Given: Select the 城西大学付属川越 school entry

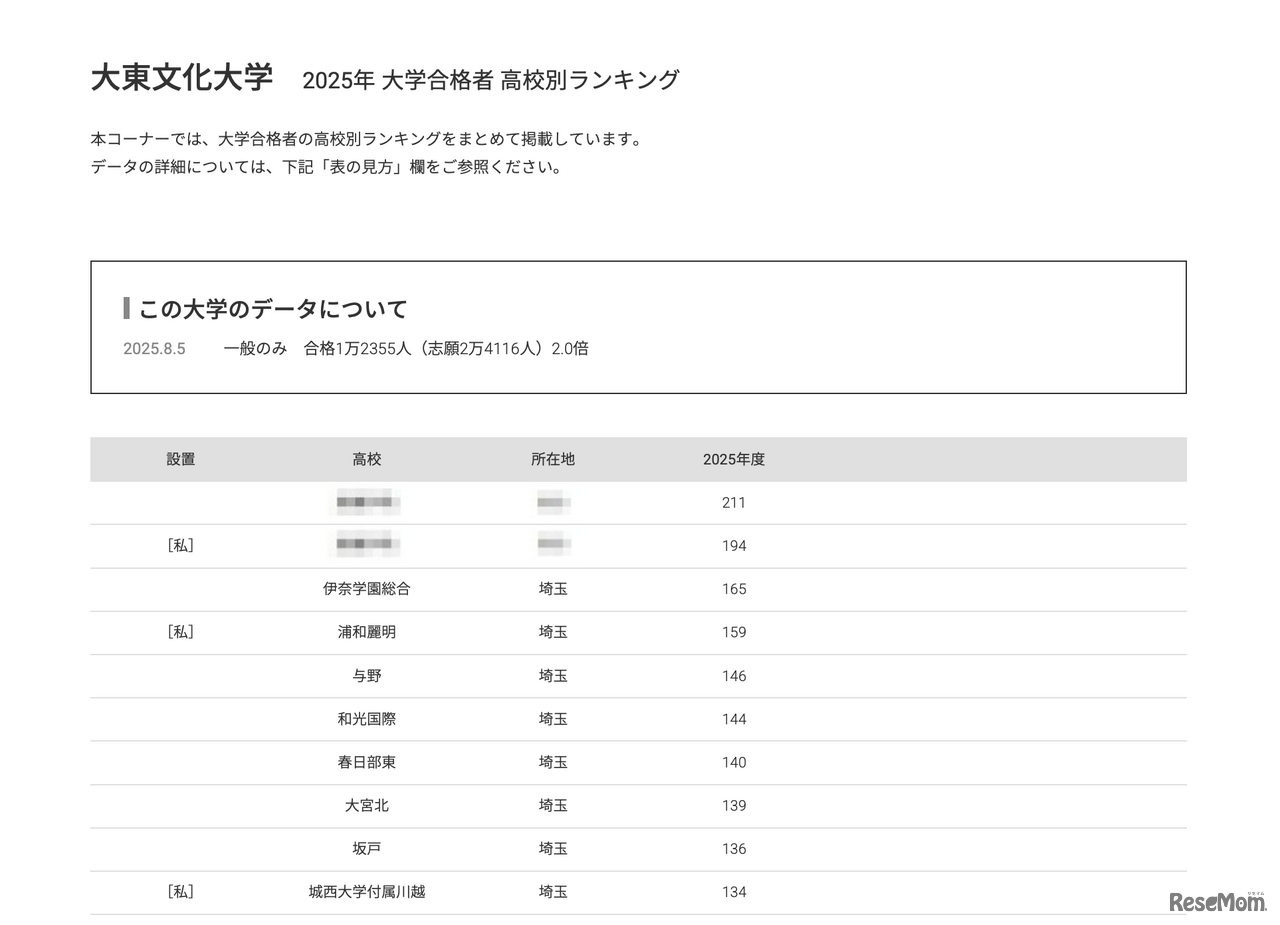Looking at the screenshot, I should point(367,892).
